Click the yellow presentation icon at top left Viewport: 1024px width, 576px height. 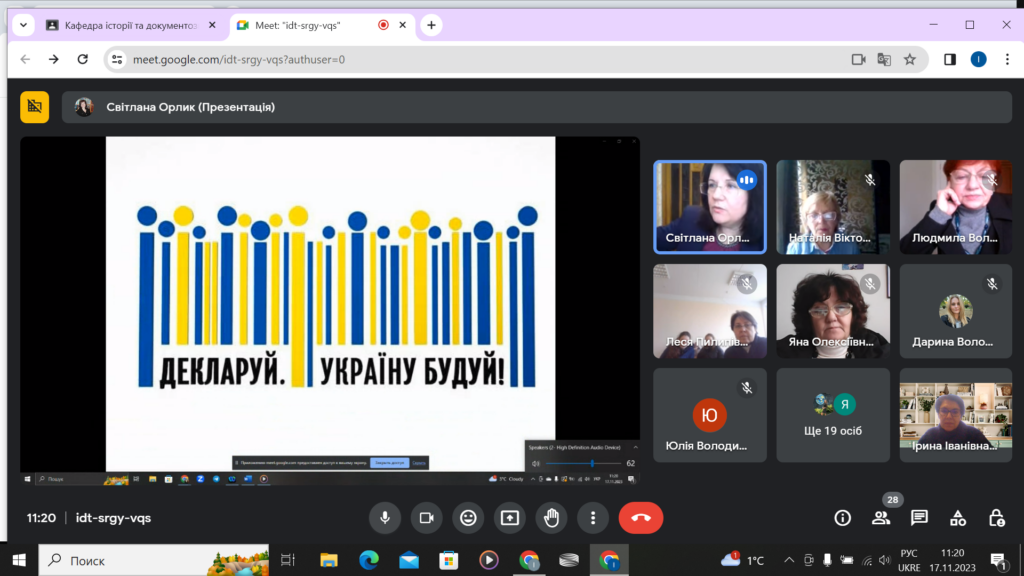[x=35, y=107]
